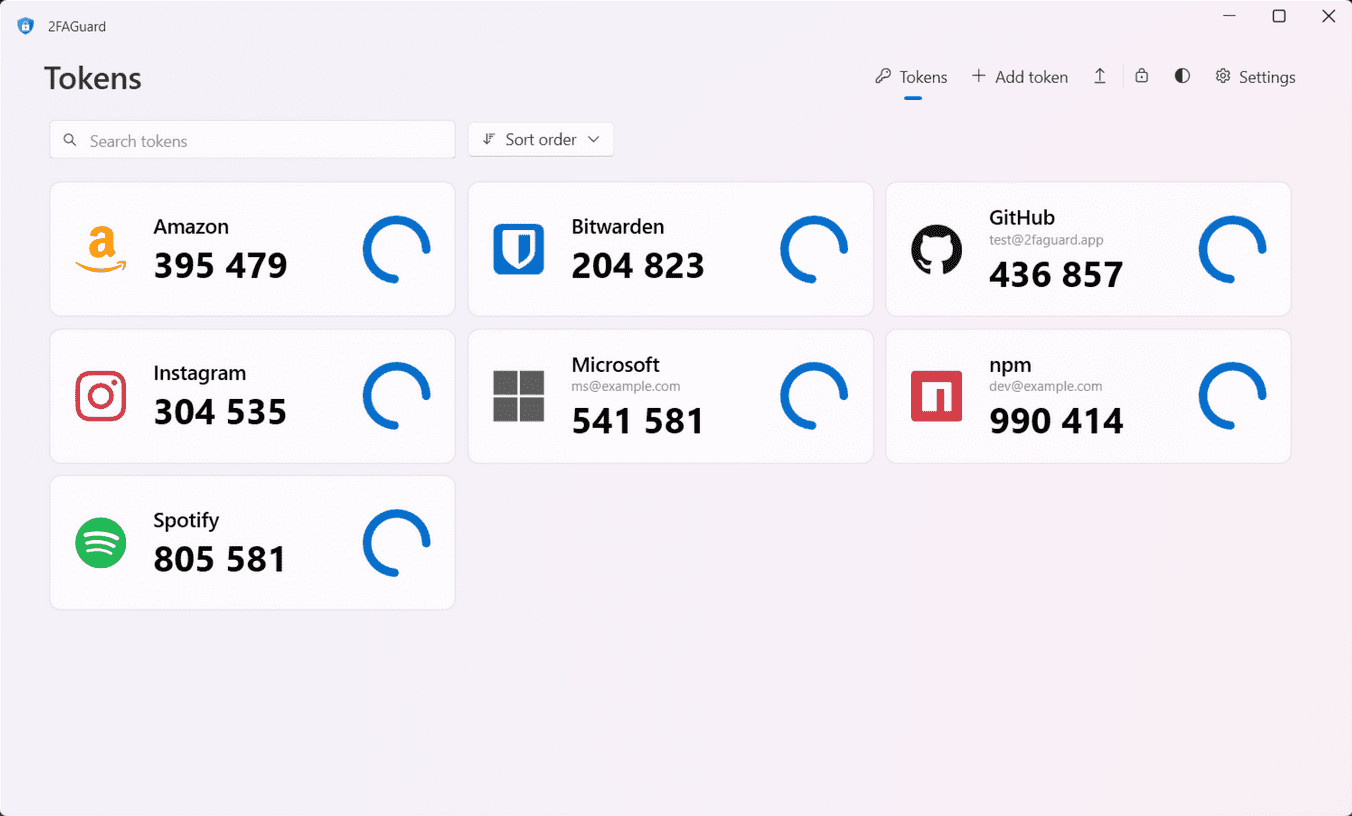The height and width of the screenshot is (816, 1352).
Task: Click the Amazon countdown progress ring
Action: click(397, 249)
